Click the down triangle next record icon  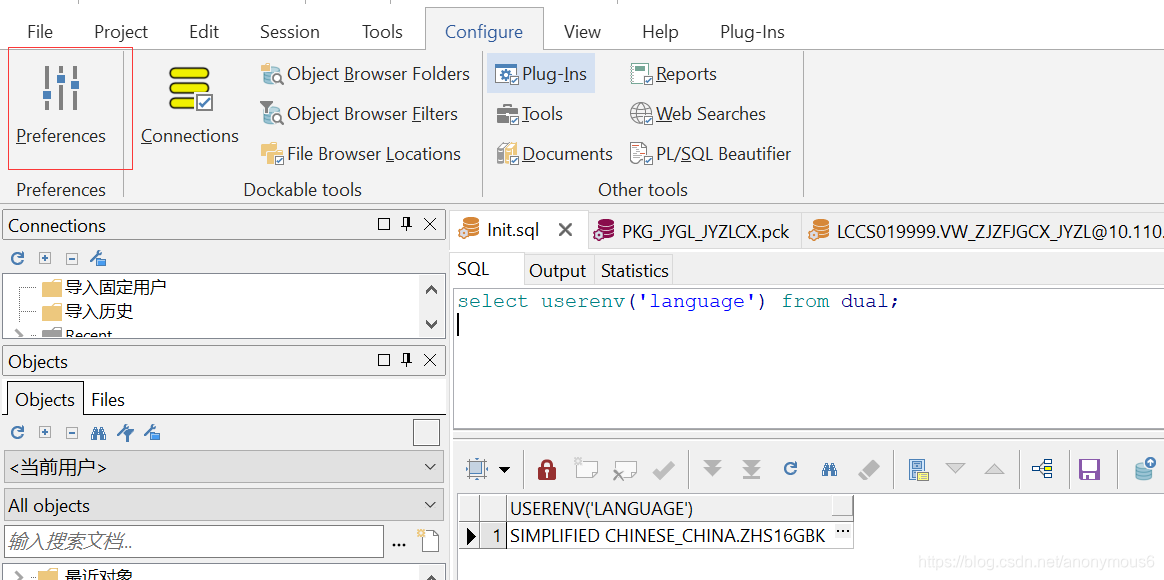(x=955, y=469)
